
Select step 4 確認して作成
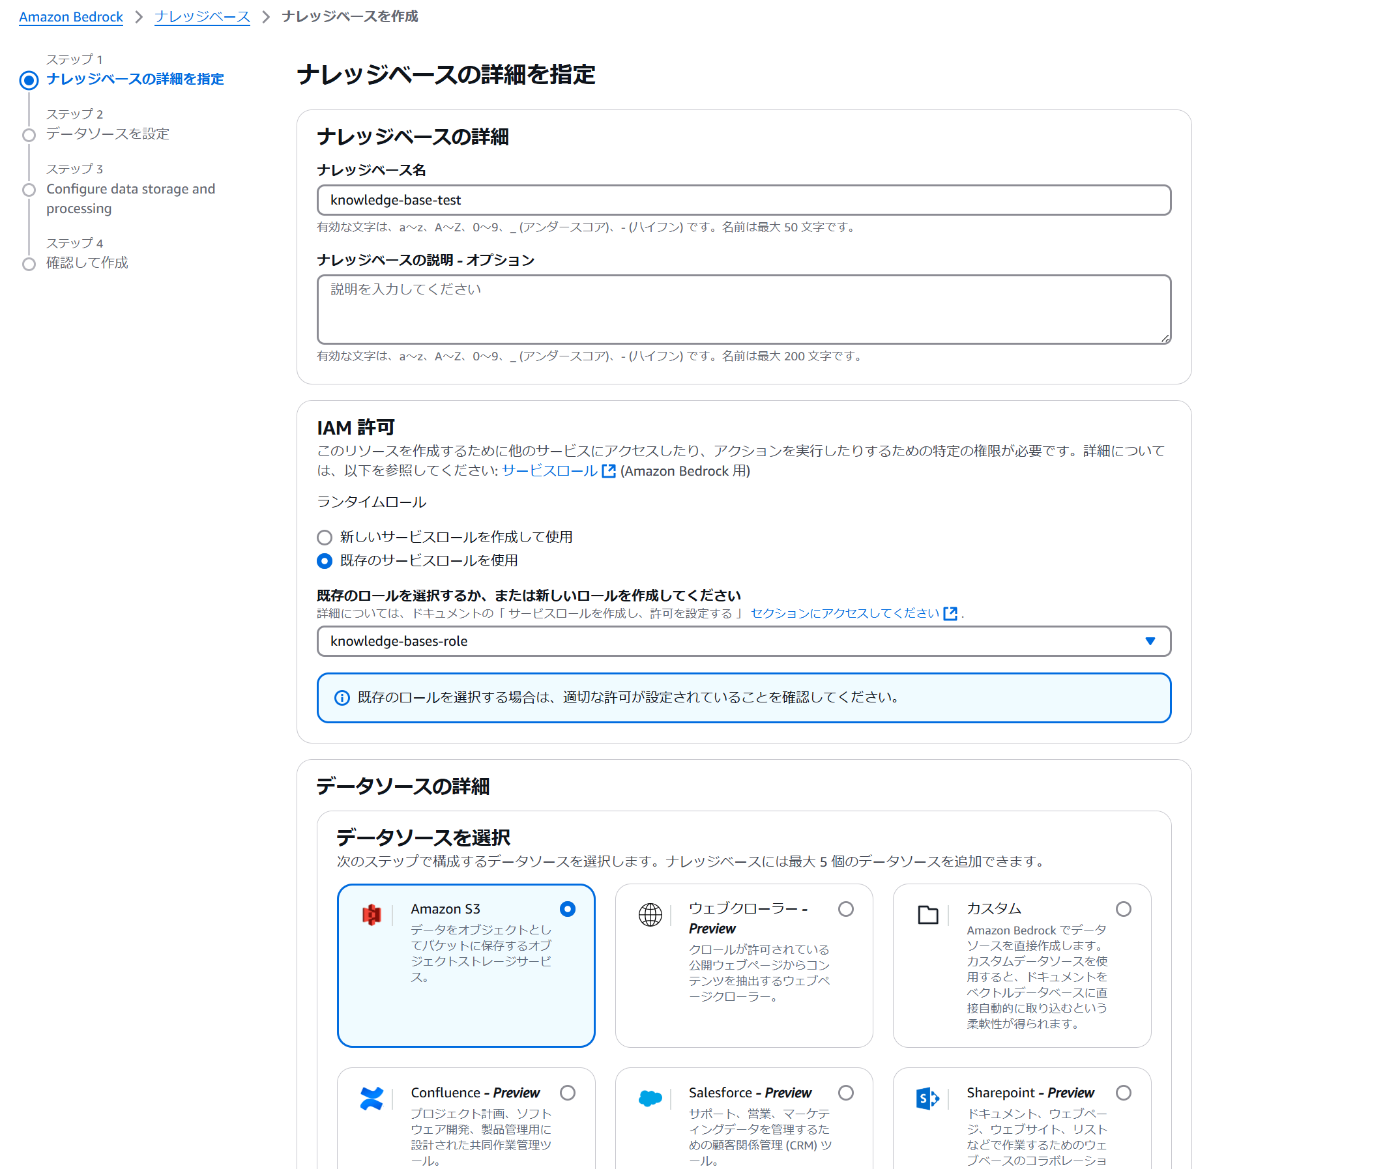(x=87, y=263)
